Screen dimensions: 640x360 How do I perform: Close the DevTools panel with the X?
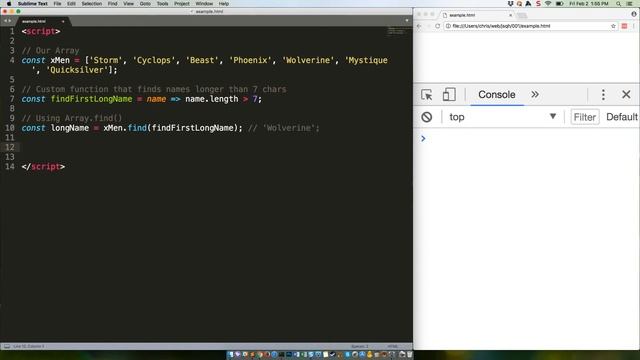click(x=626, y=95)
